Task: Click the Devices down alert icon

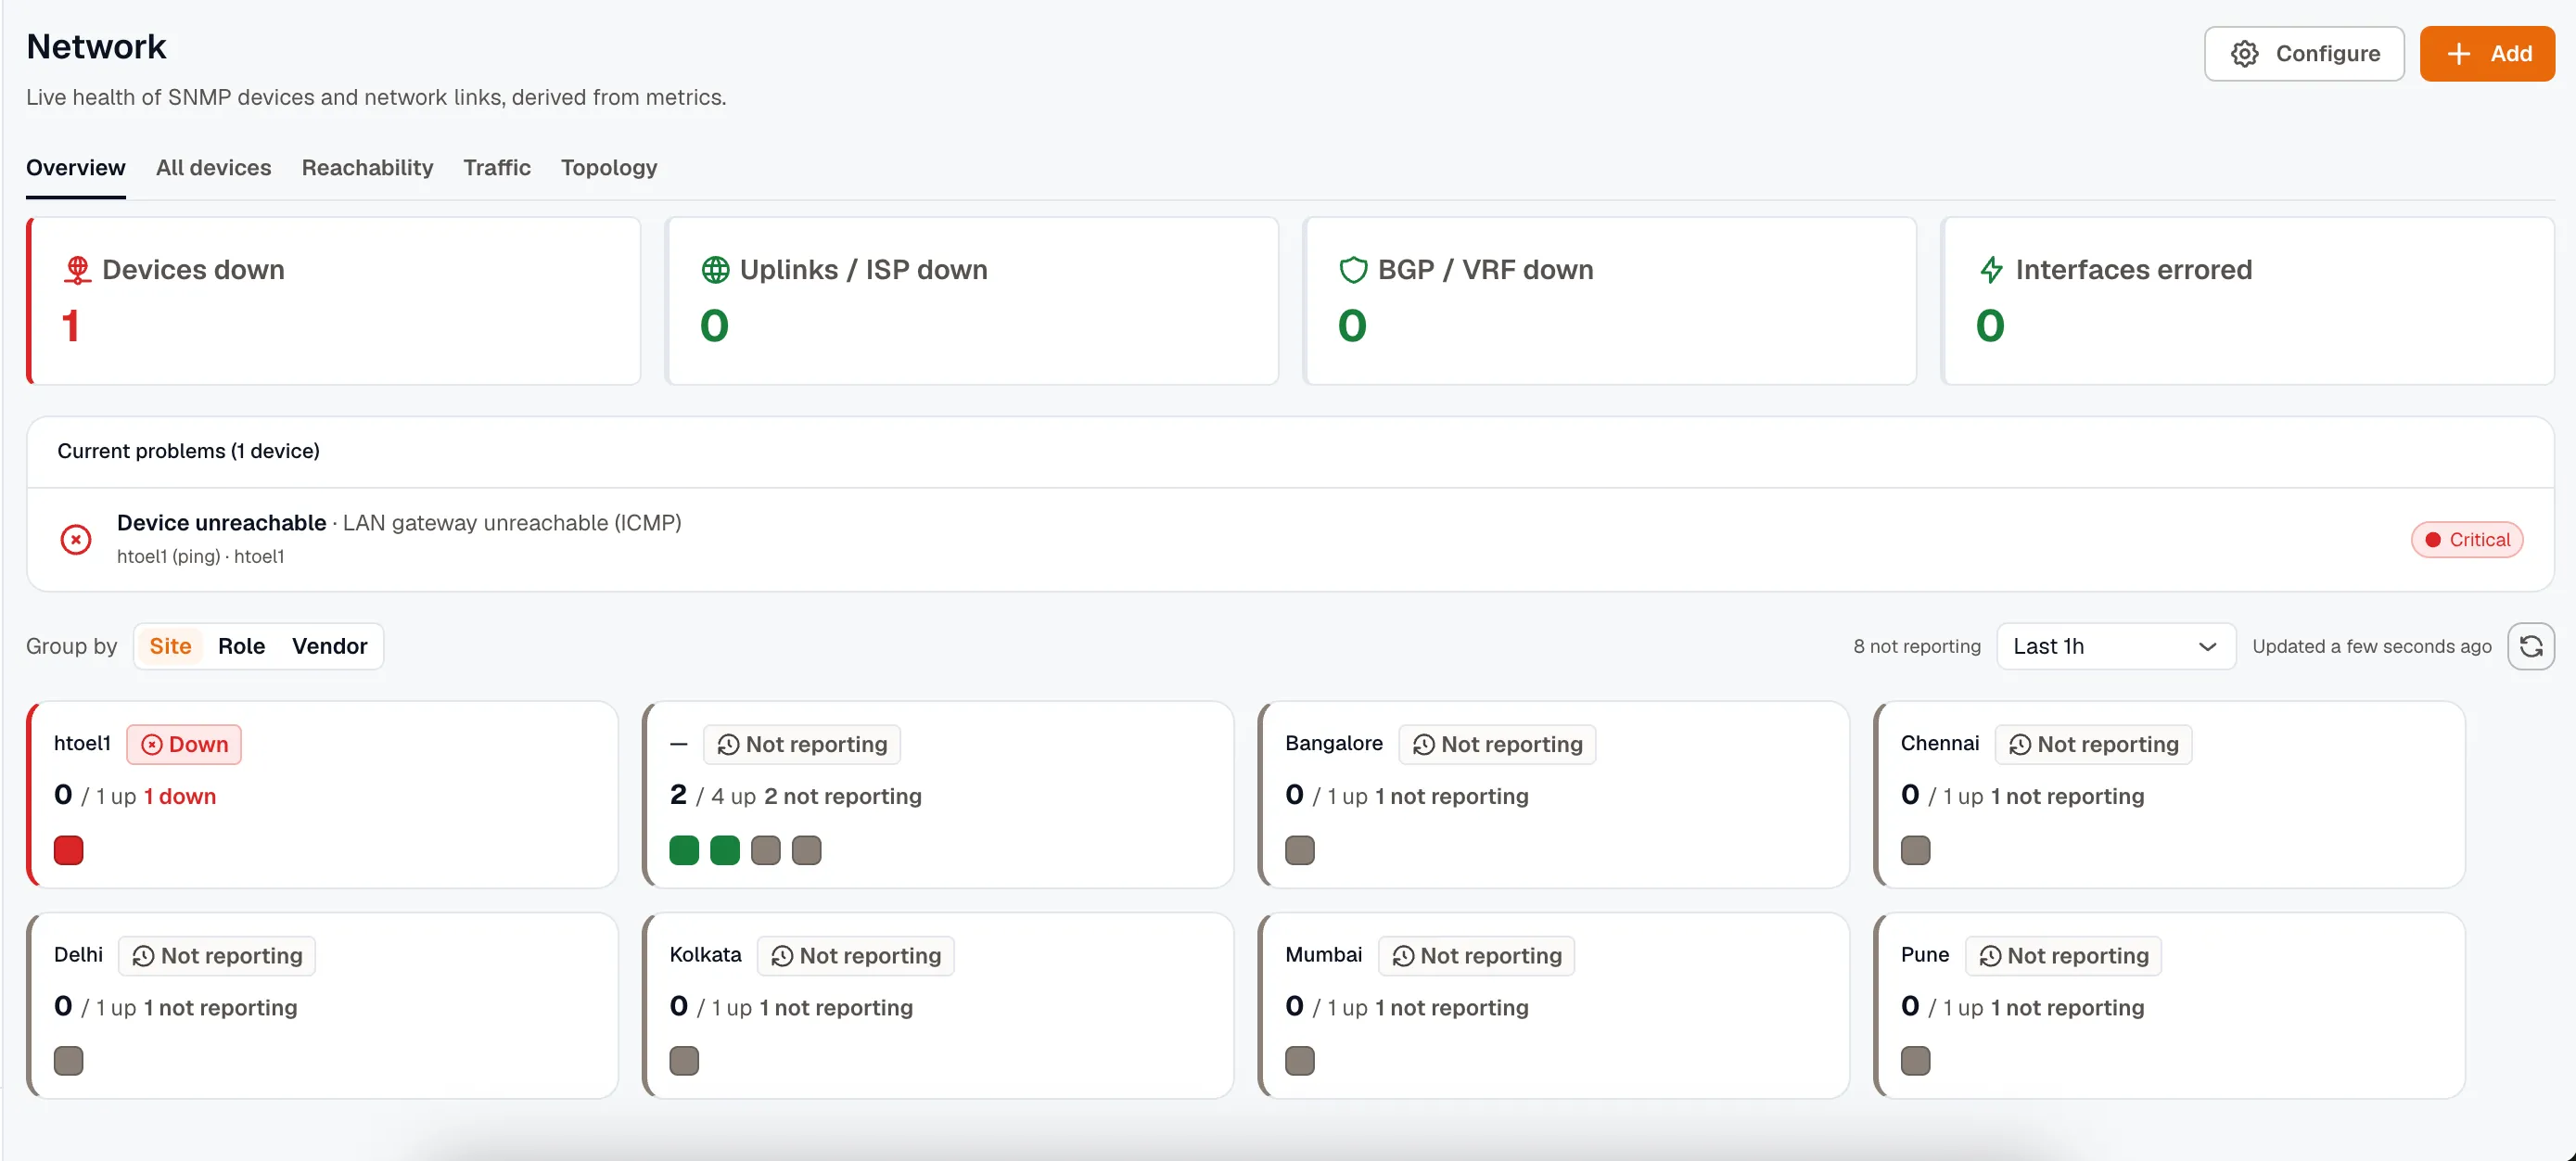Action: pyautogui.click(x=77, y=270)
